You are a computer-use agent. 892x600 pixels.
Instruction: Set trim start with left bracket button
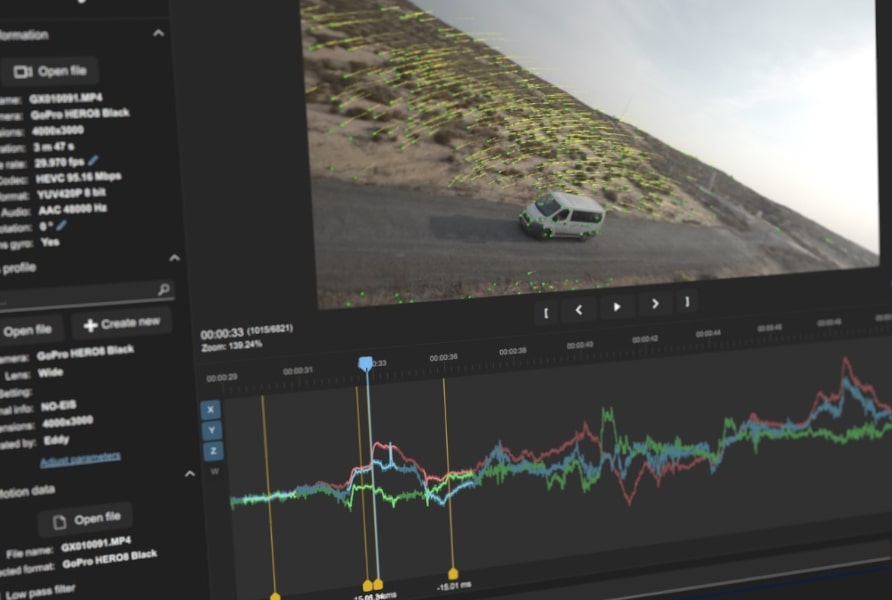(x=546, y=313)
